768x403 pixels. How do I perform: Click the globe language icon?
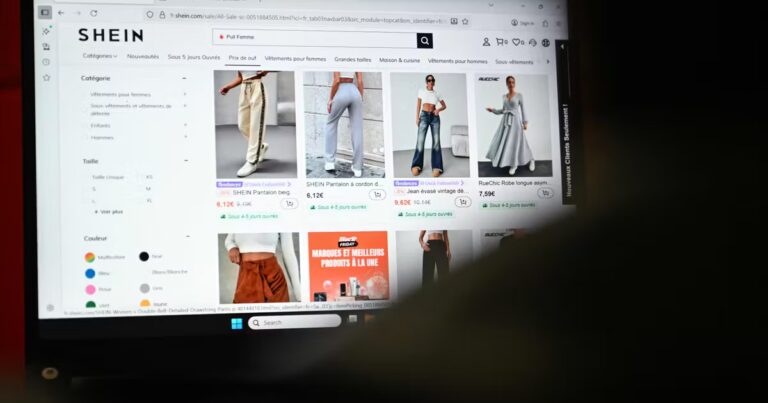pos(546,43)
